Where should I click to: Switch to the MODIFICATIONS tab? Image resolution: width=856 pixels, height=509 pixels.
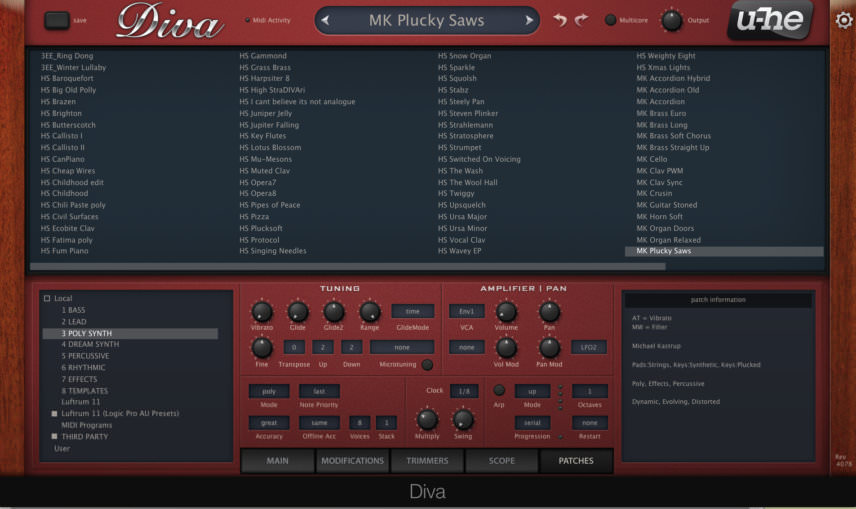(353, 461)
